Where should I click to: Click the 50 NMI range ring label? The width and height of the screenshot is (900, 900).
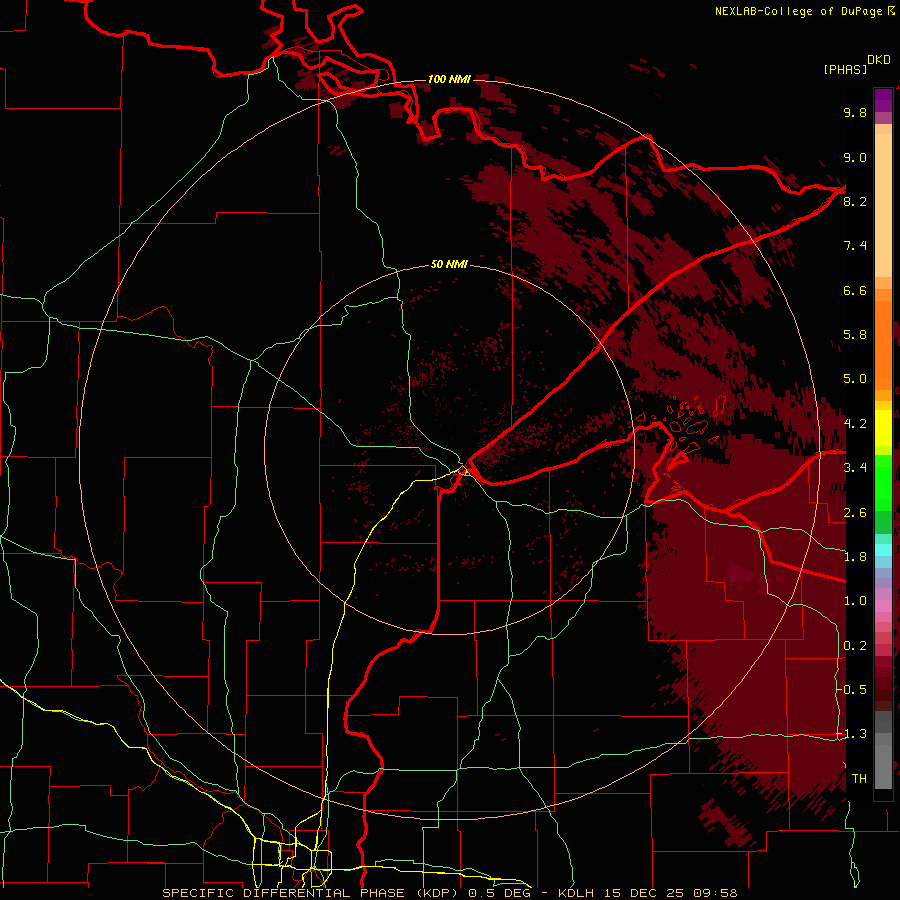click(x=449, y=265)
